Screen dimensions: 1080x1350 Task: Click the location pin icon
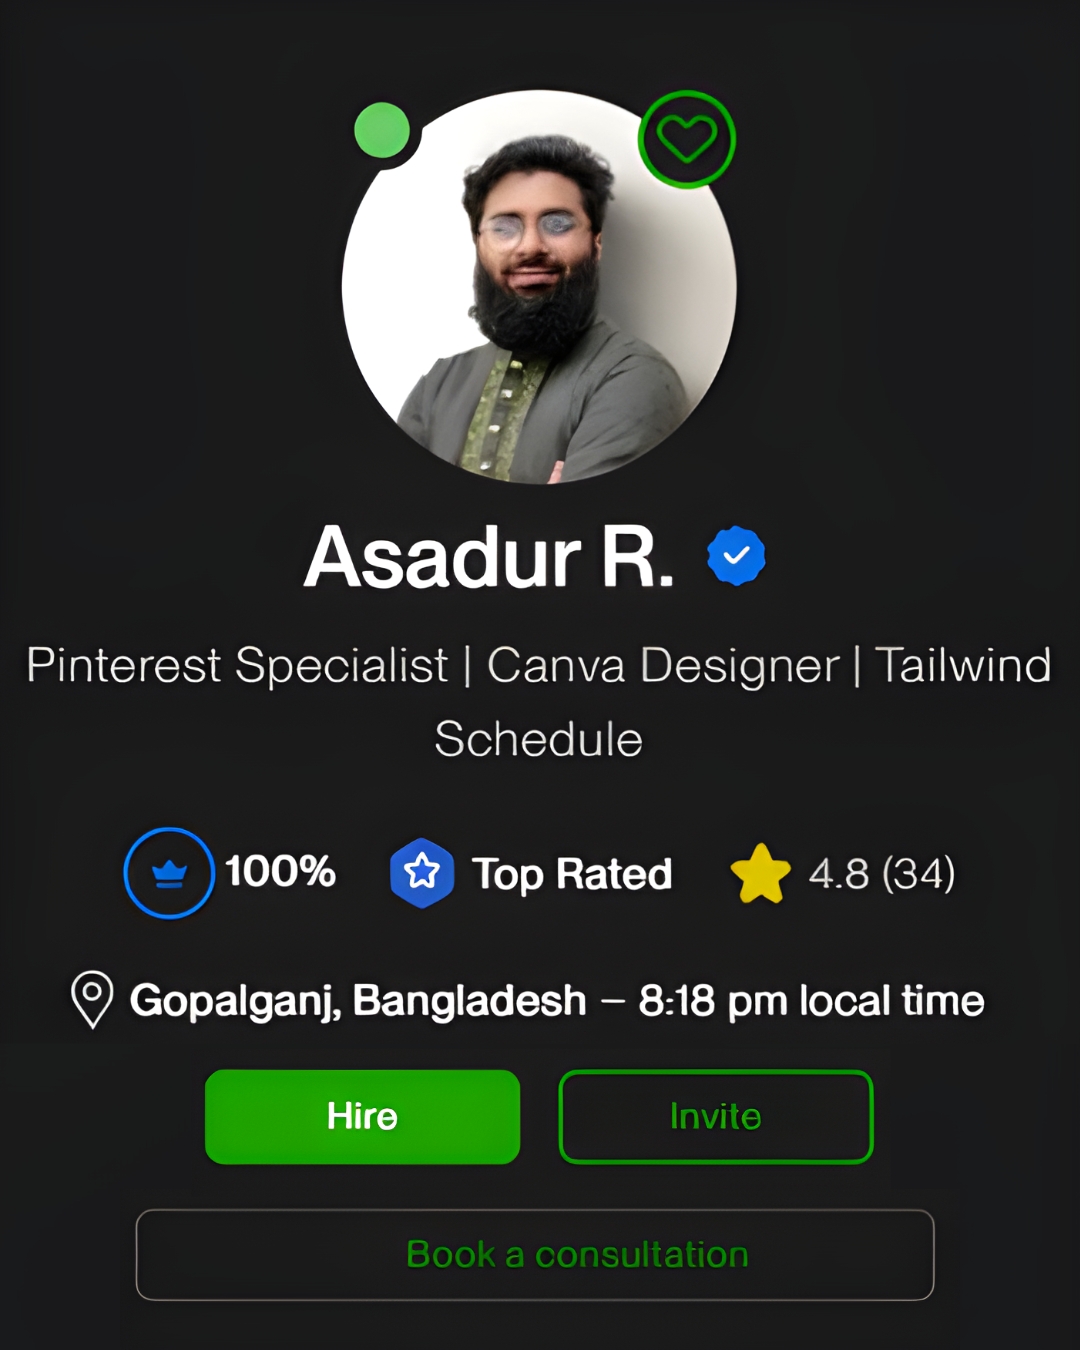(x=92, y=999)
